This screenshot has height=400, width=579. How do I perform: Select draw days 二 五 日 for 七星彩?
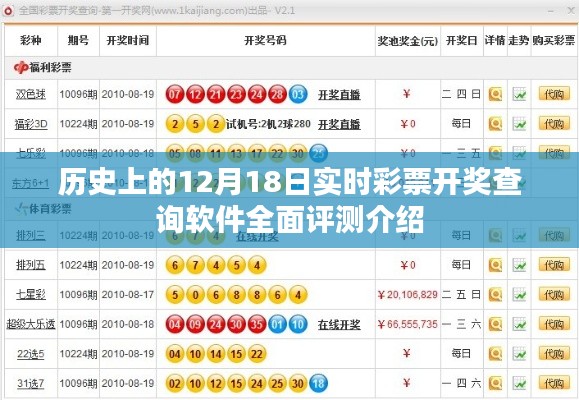click(x=461, y=294)
